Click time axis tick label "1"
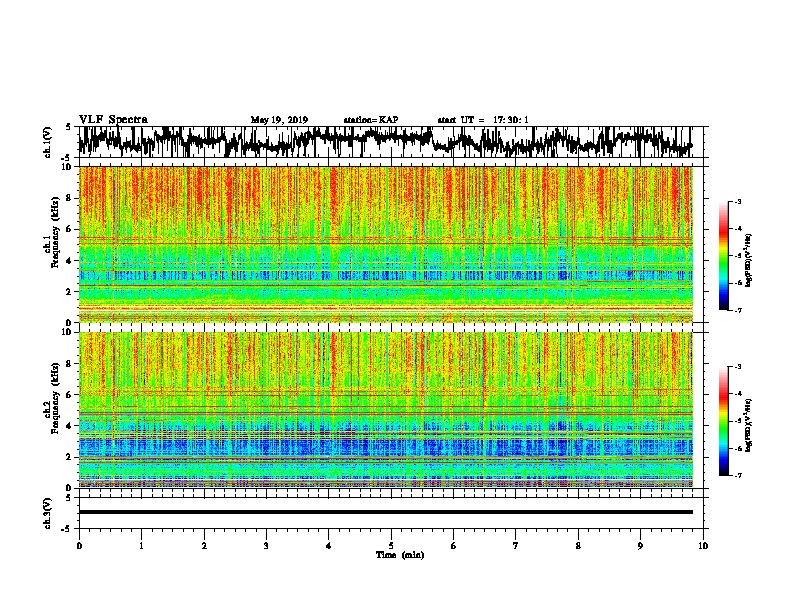The image size is (792, 612). [141, 546]
